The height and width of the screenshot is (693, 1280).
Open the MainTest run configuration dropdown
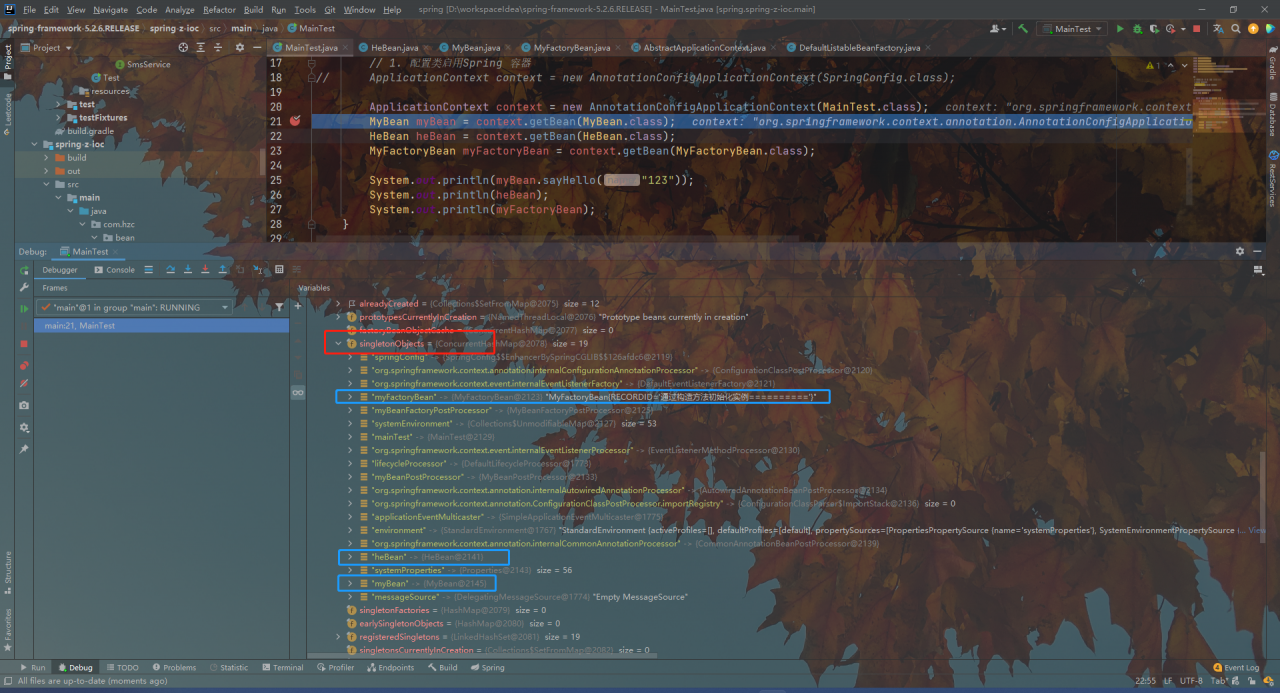[x=1072, y=29]
